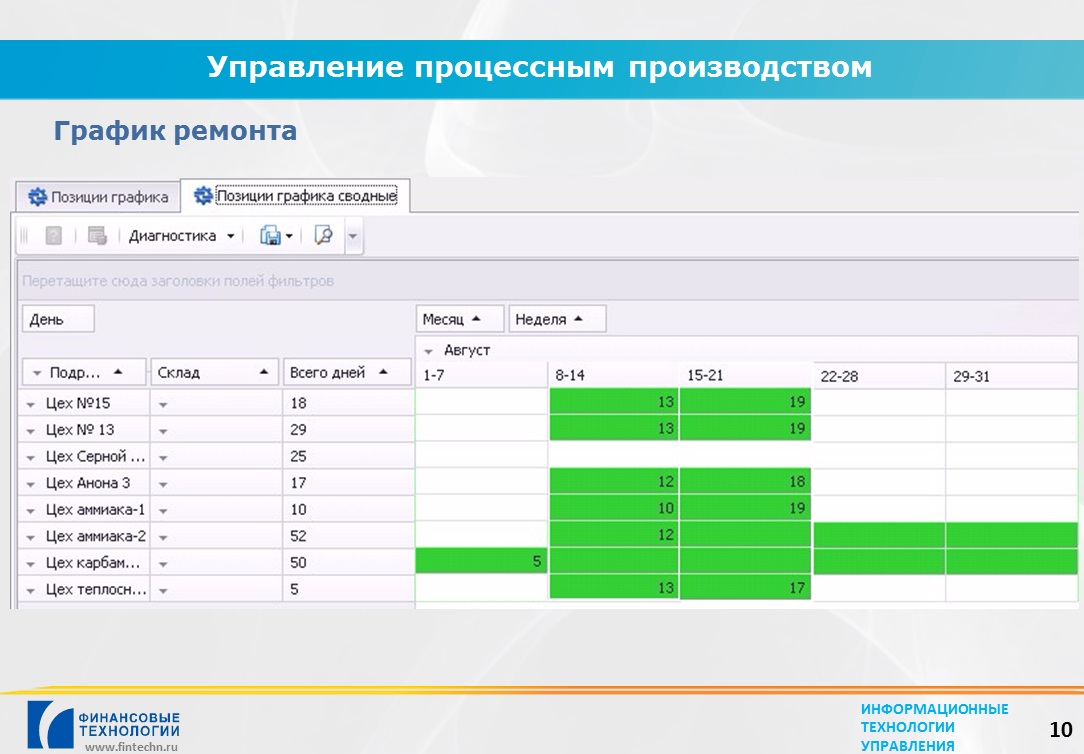Sort by the Всего дней header
1084x754 pixels.
coord(347,373)
